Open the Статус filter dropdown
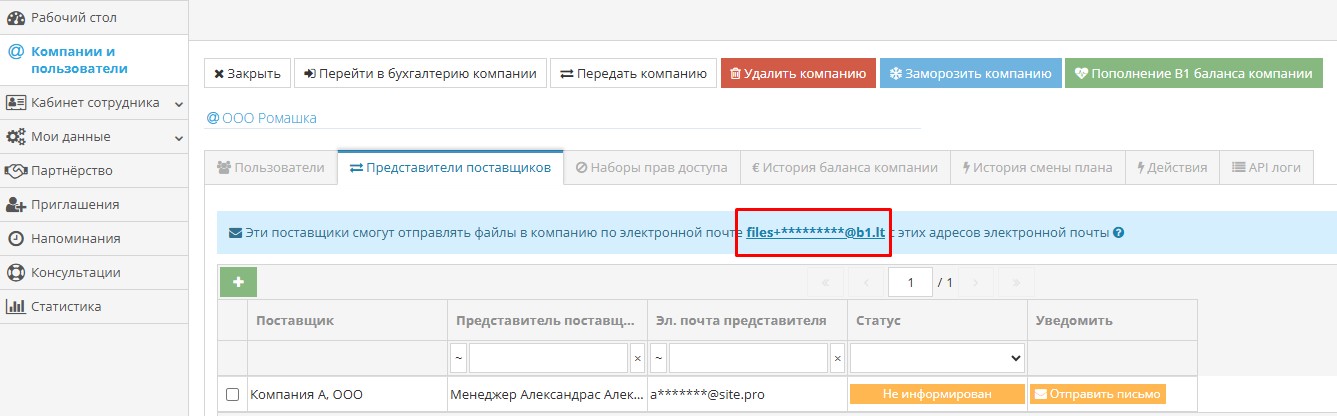 pyautogui.click(x=937, y=357)
